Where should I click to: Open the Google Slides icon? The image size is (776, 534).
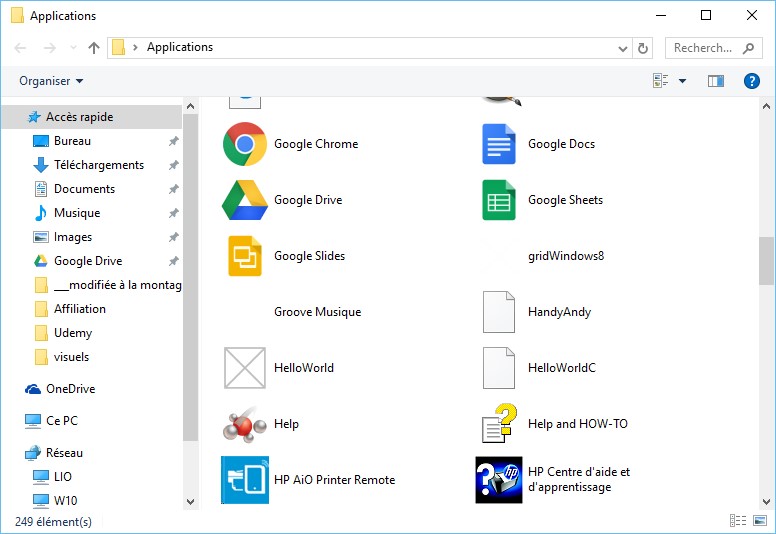[244, 256]
